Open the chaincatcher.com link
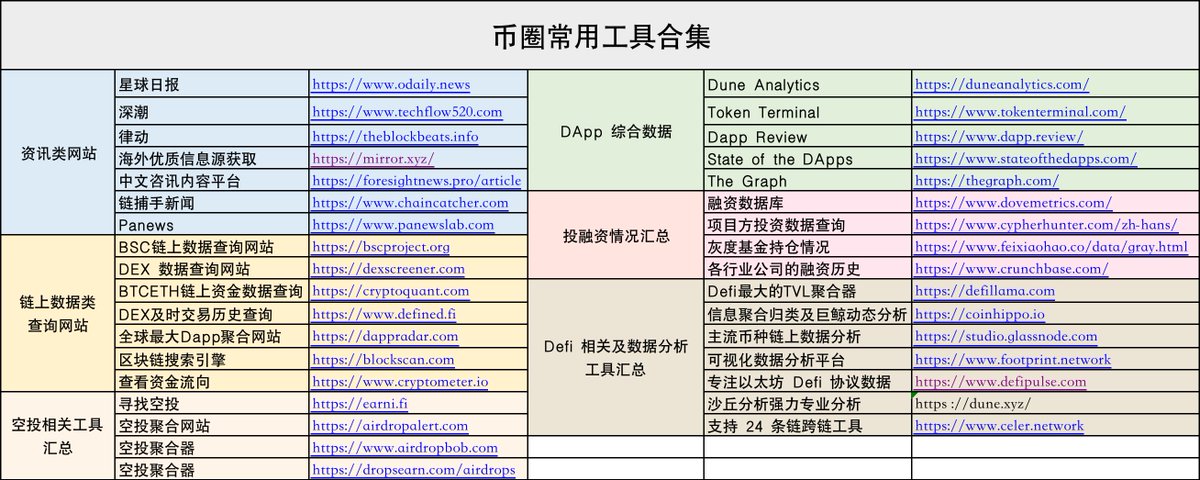Image resolution: width=1200 pixels, height=480 pixels. pyautogui.click(x=410, y=203)
